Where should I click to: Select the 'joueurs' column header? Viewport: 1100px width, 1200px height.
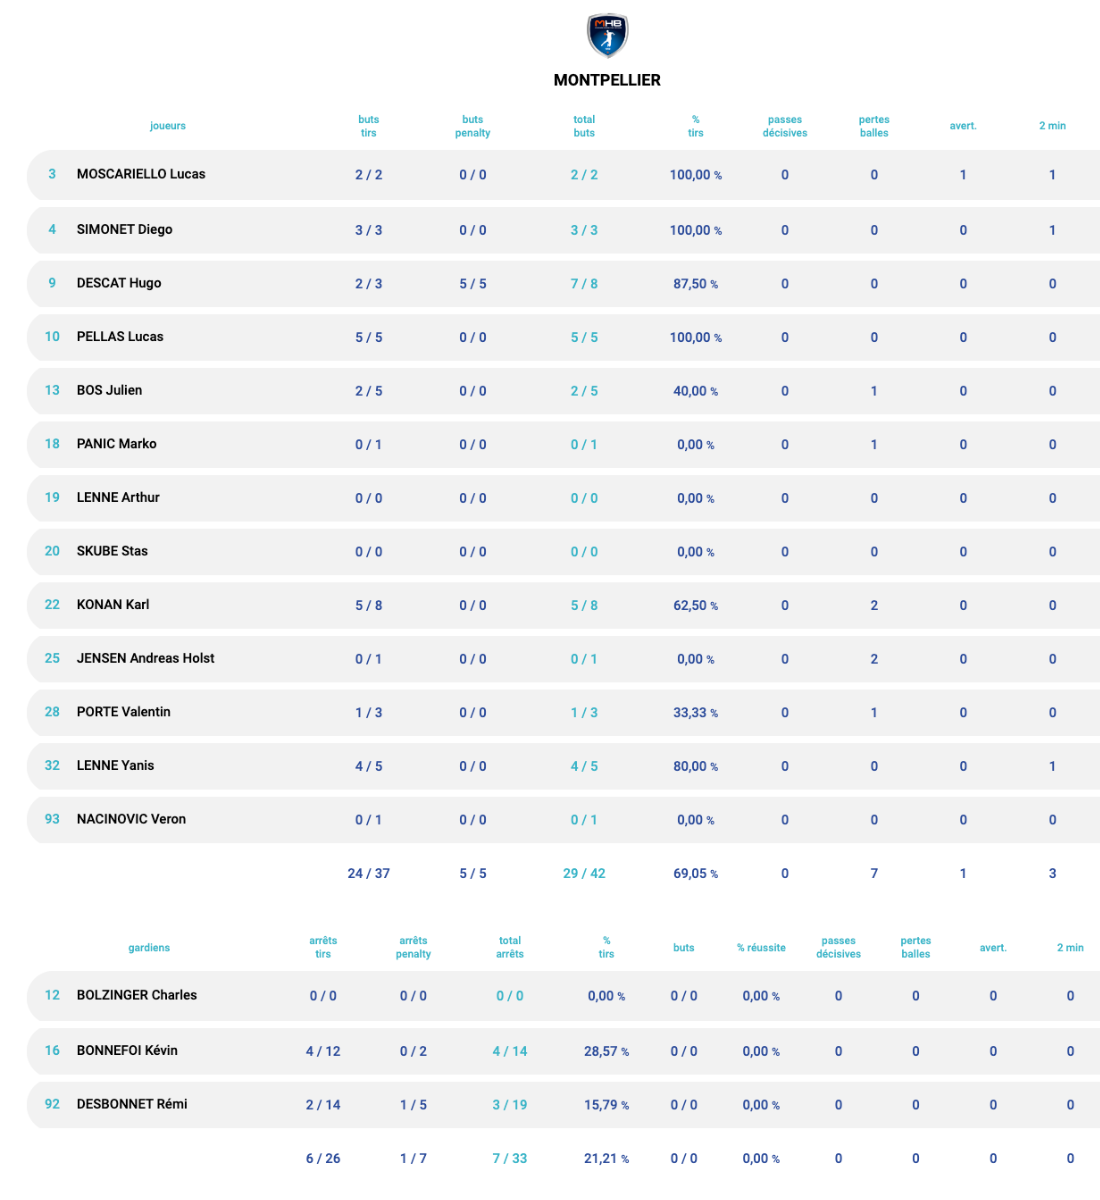[x=167, y=126]
